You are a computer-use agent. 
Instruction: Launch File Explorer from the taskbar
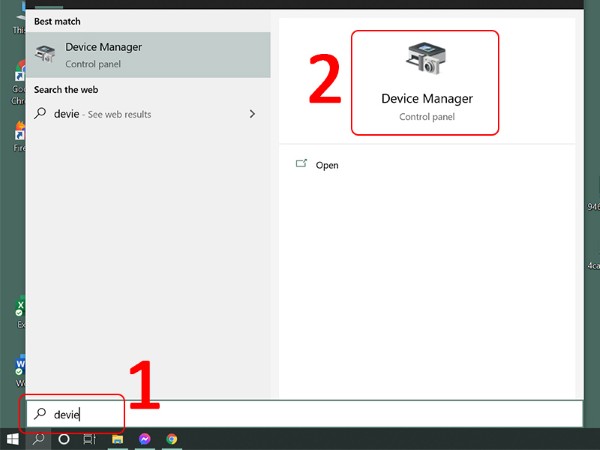click(117, 439)
